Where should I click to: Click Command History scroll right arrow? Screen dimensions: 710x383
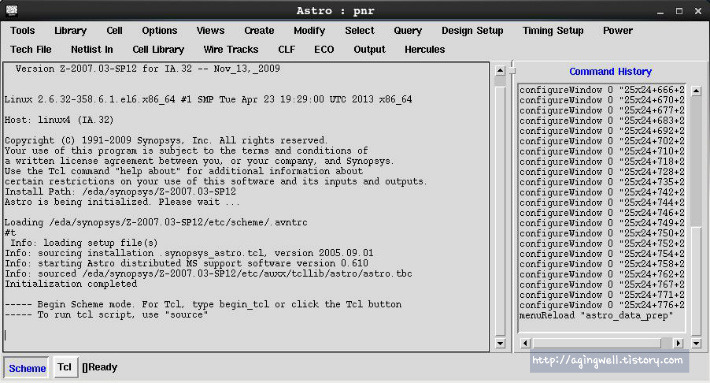tap(678, 344)
